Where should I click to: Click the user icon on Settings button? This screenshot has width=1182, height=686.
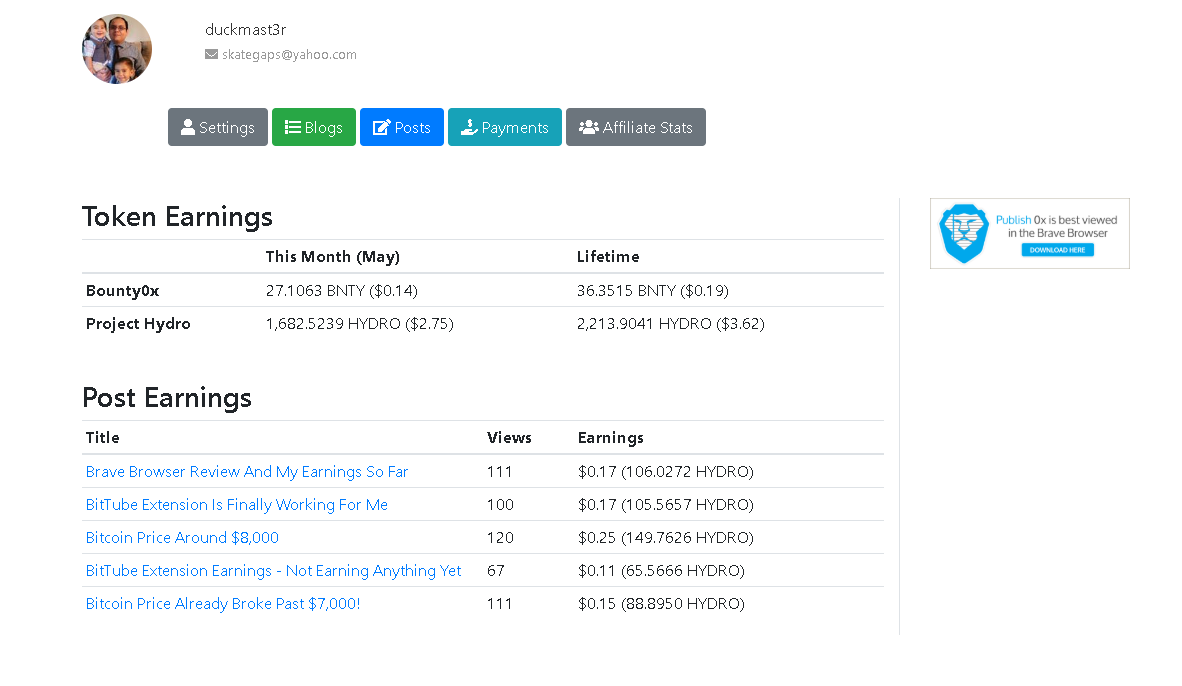coord(188,127)
